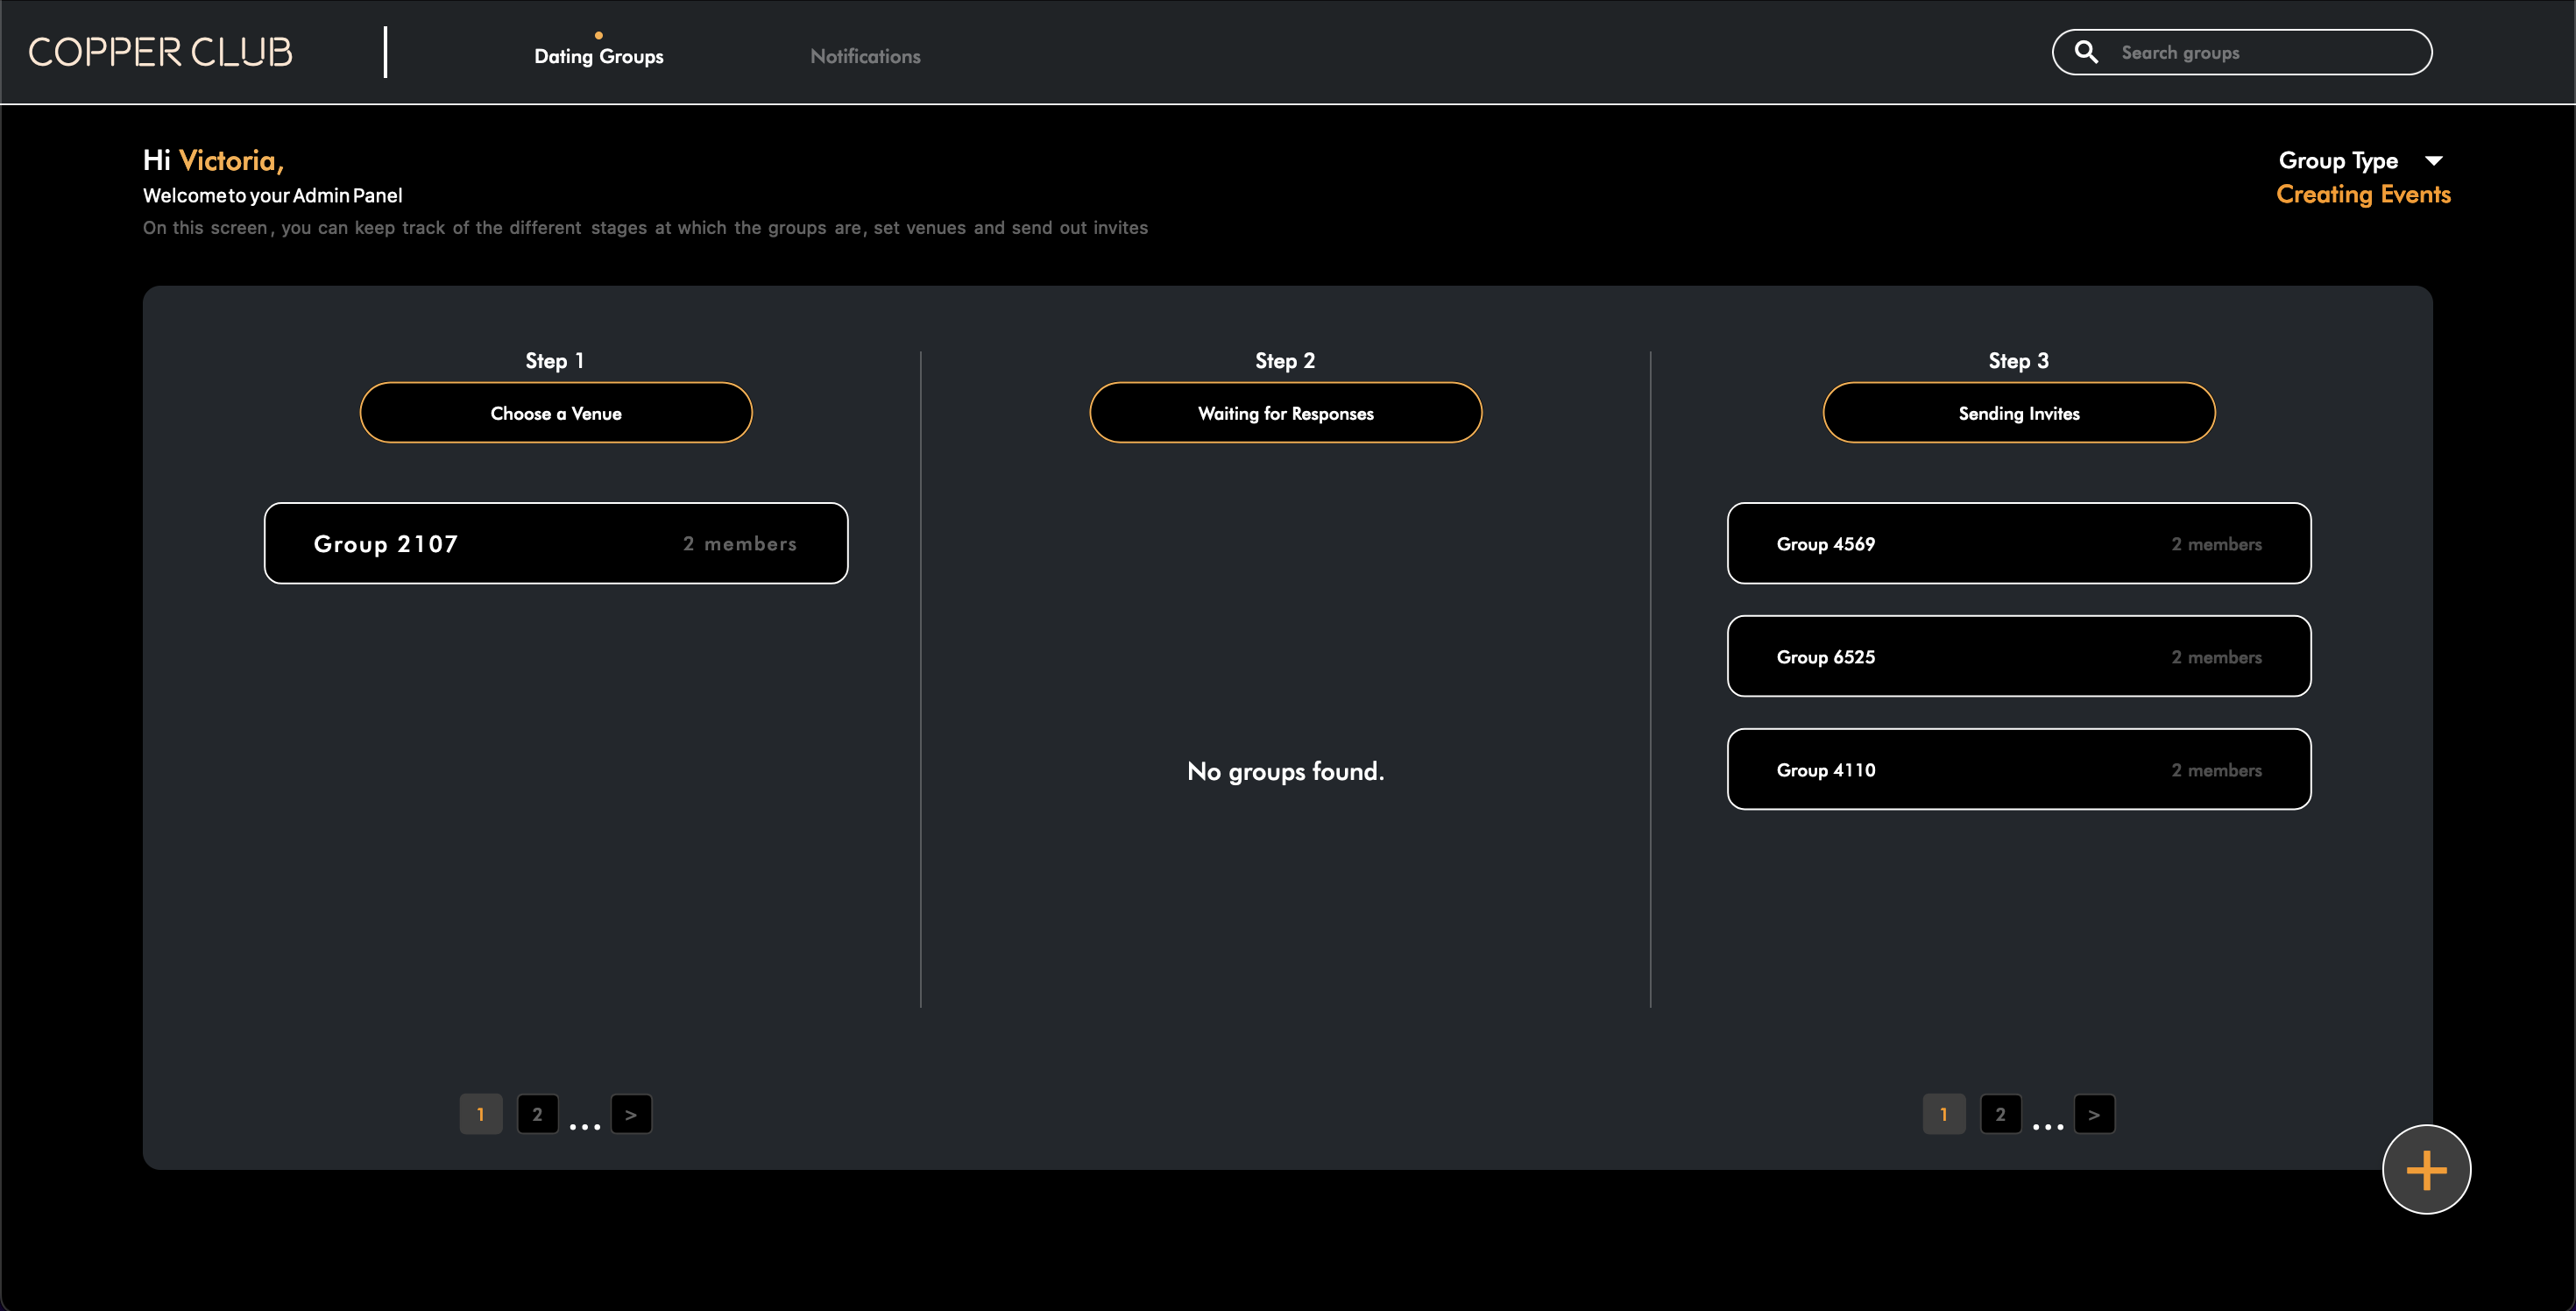The height and width of the screenshot is (1311, 2576).
Task: Click the orange dot above Dating Groups
Action: click(599, 34)
